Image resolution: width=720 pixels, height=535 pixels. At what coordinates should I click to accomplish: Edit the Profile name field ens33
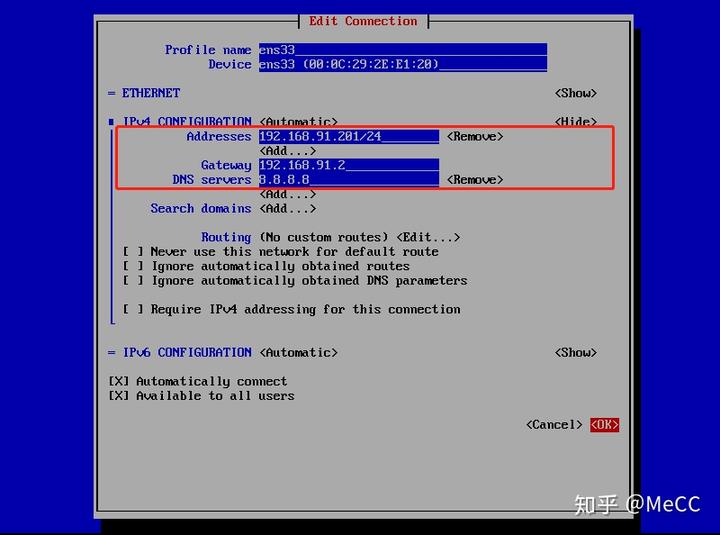click(x=403, y=49)
